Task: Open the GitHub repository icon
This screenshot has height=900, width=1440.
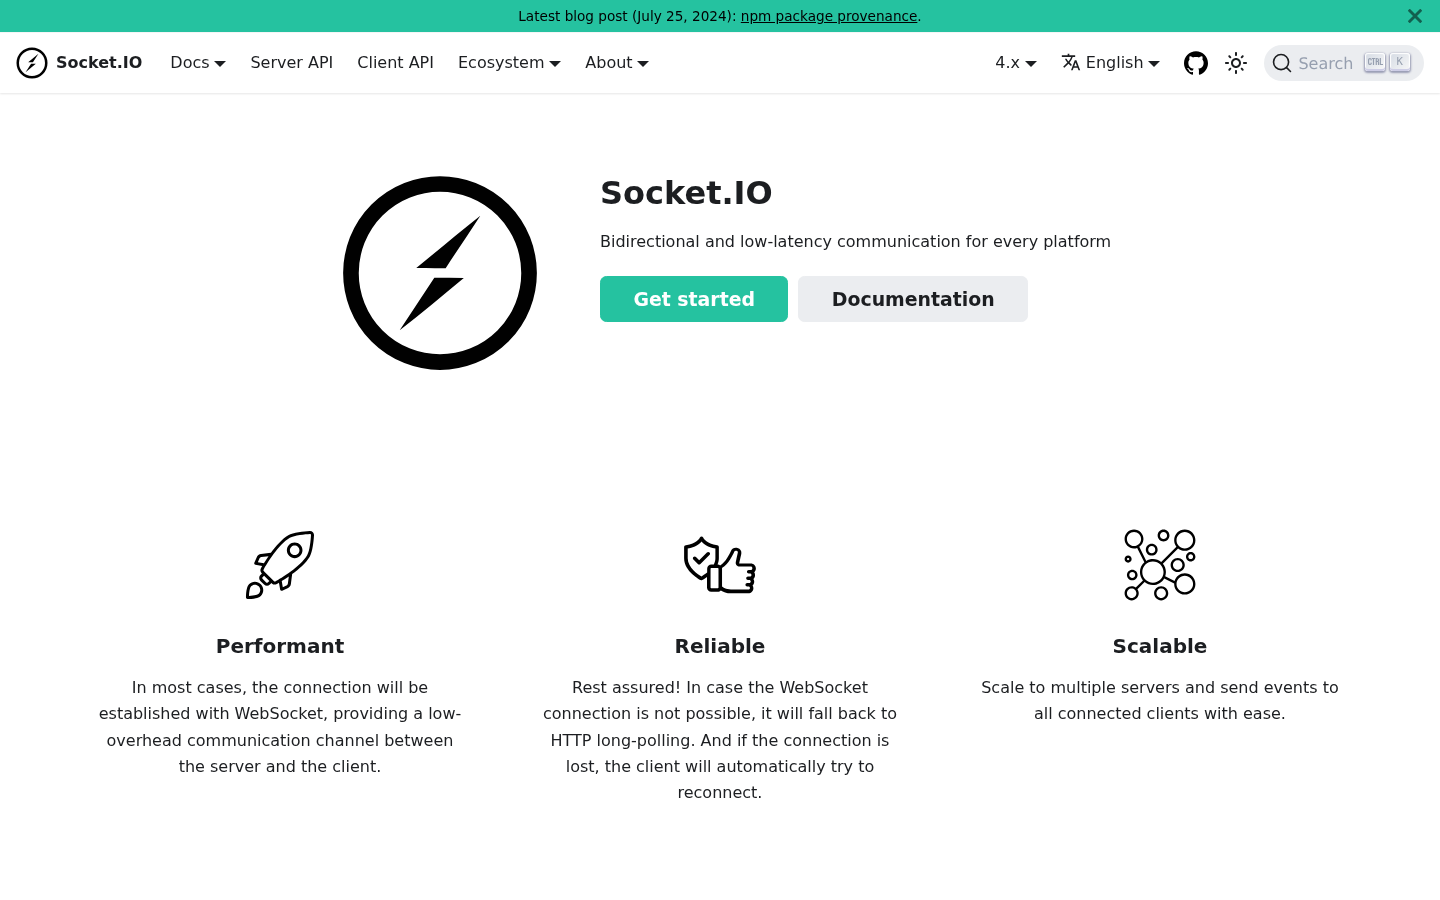Action: (x=1196, y=63)
